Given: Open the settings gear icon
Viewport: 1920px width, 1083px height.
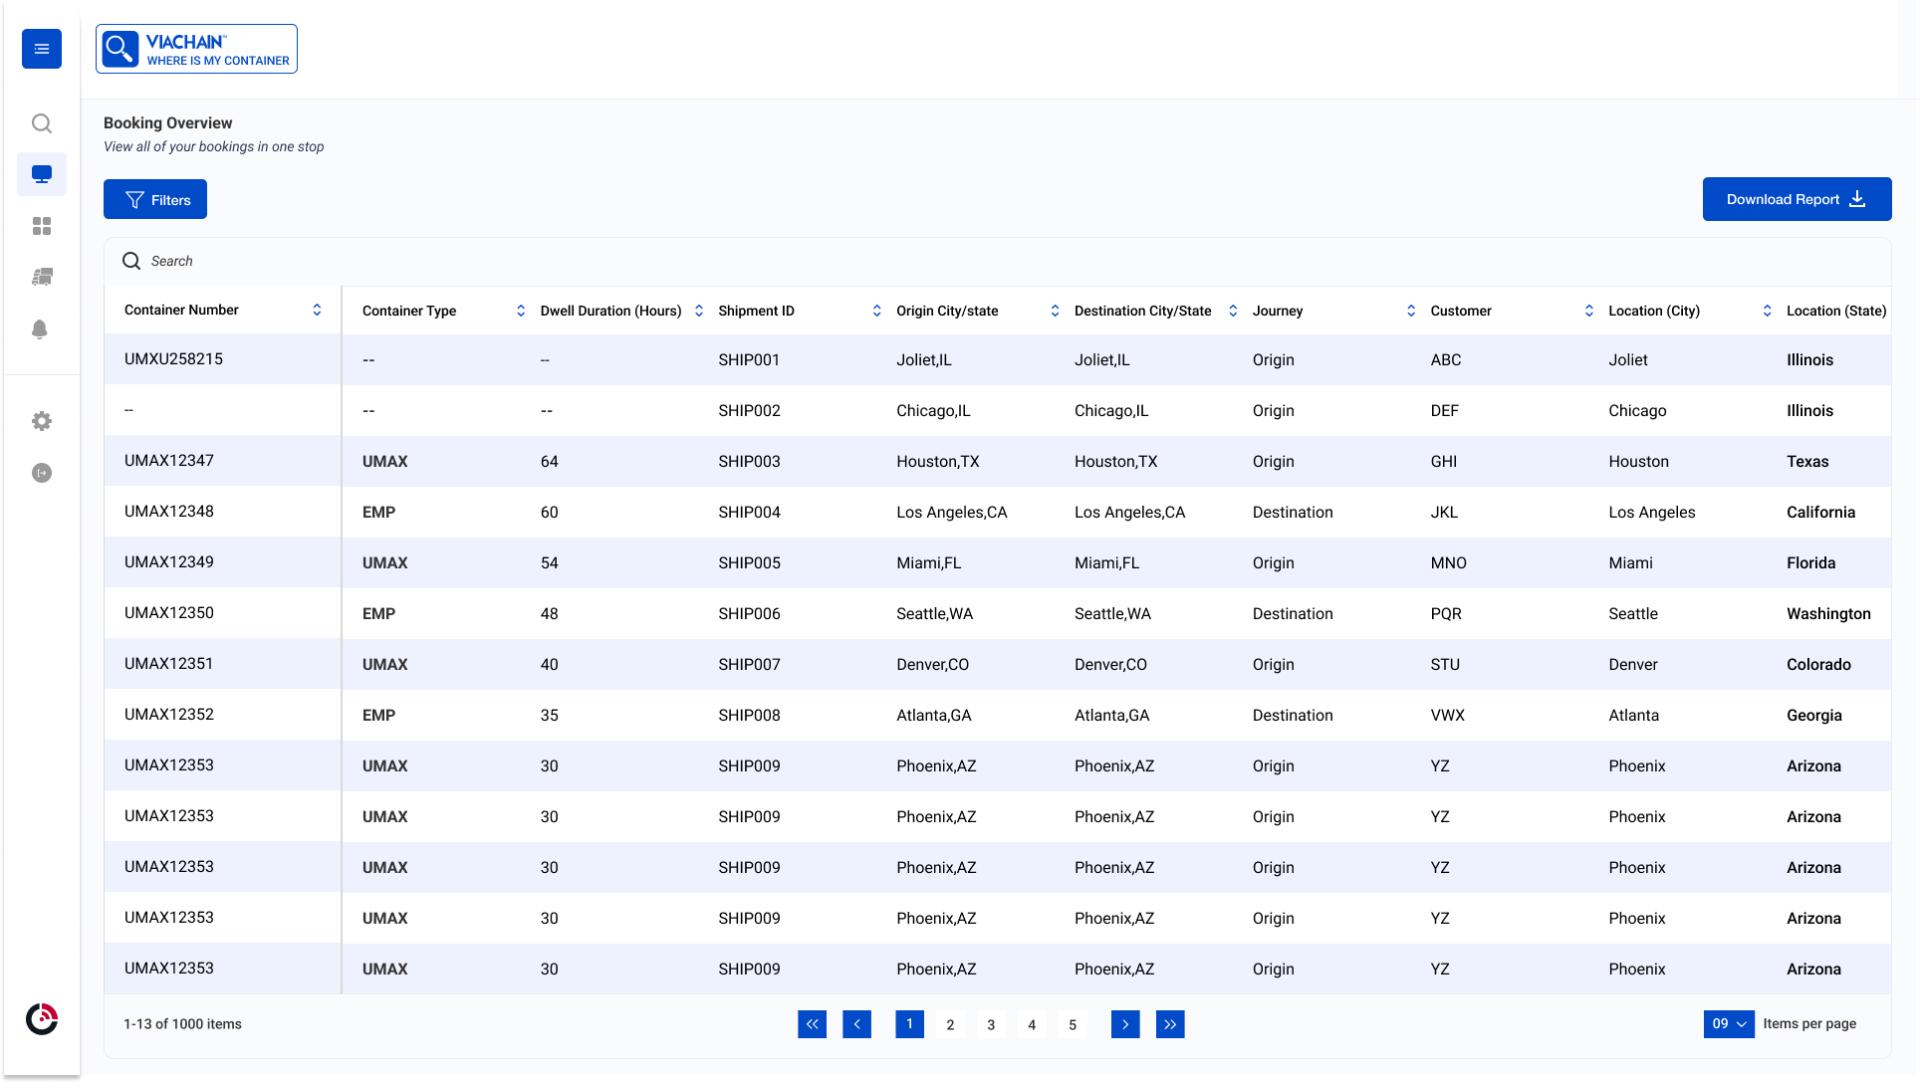Looking at the screenshot, I should pyautogui.click(x=42, y=421).
